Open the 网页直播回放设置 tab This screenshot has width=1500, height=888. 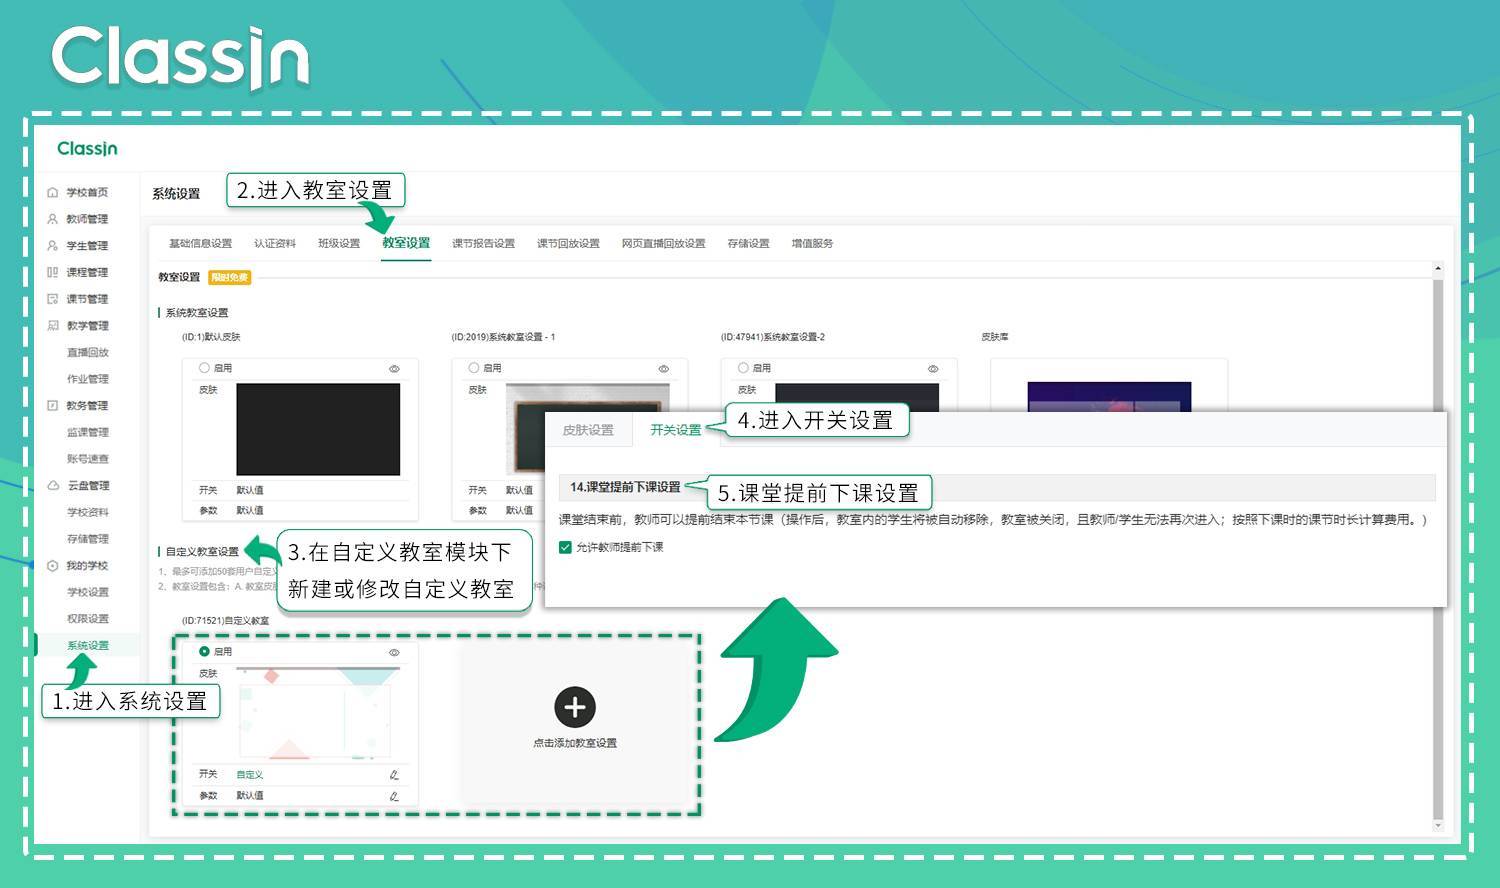coord(663,243)
